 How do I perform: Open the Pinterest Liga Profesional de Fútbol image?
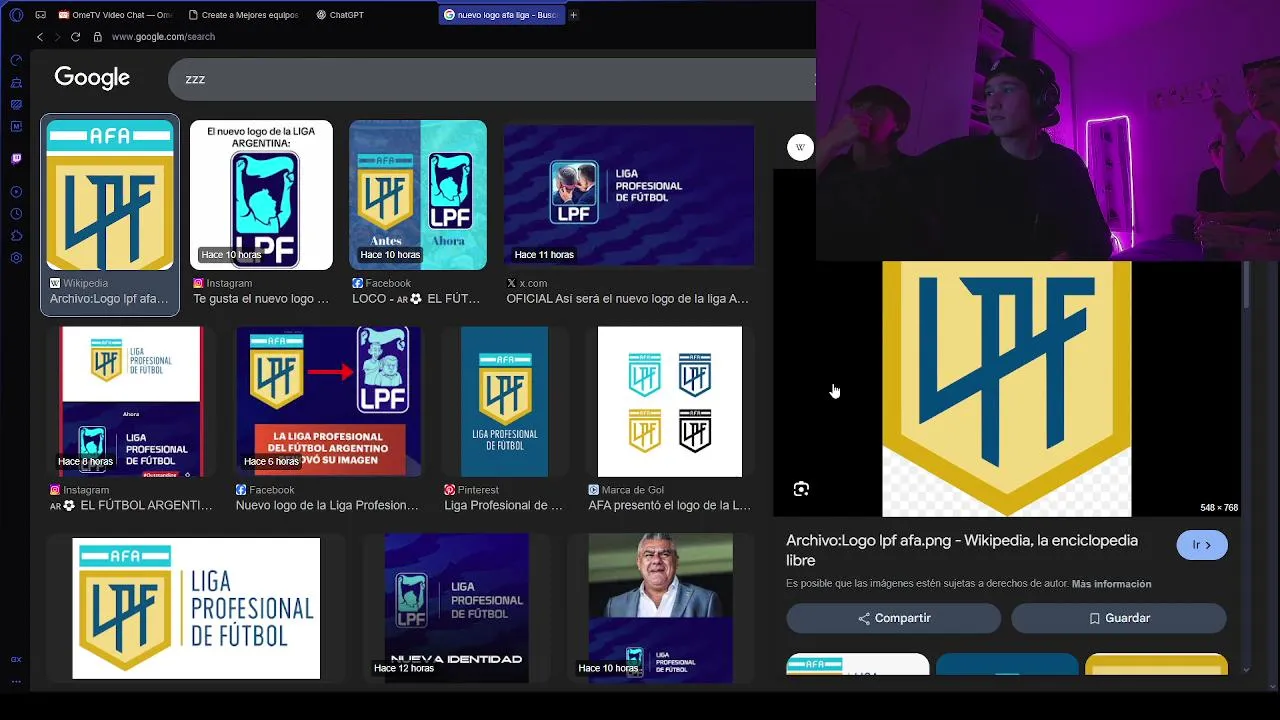[504, 402]
